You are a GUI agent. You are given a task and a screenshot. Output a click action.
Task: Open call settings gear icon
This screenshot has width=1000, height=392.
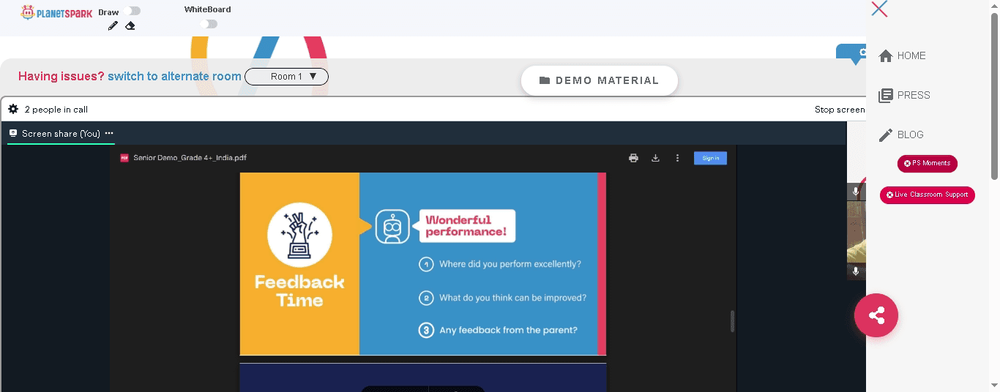coord(13,109)
